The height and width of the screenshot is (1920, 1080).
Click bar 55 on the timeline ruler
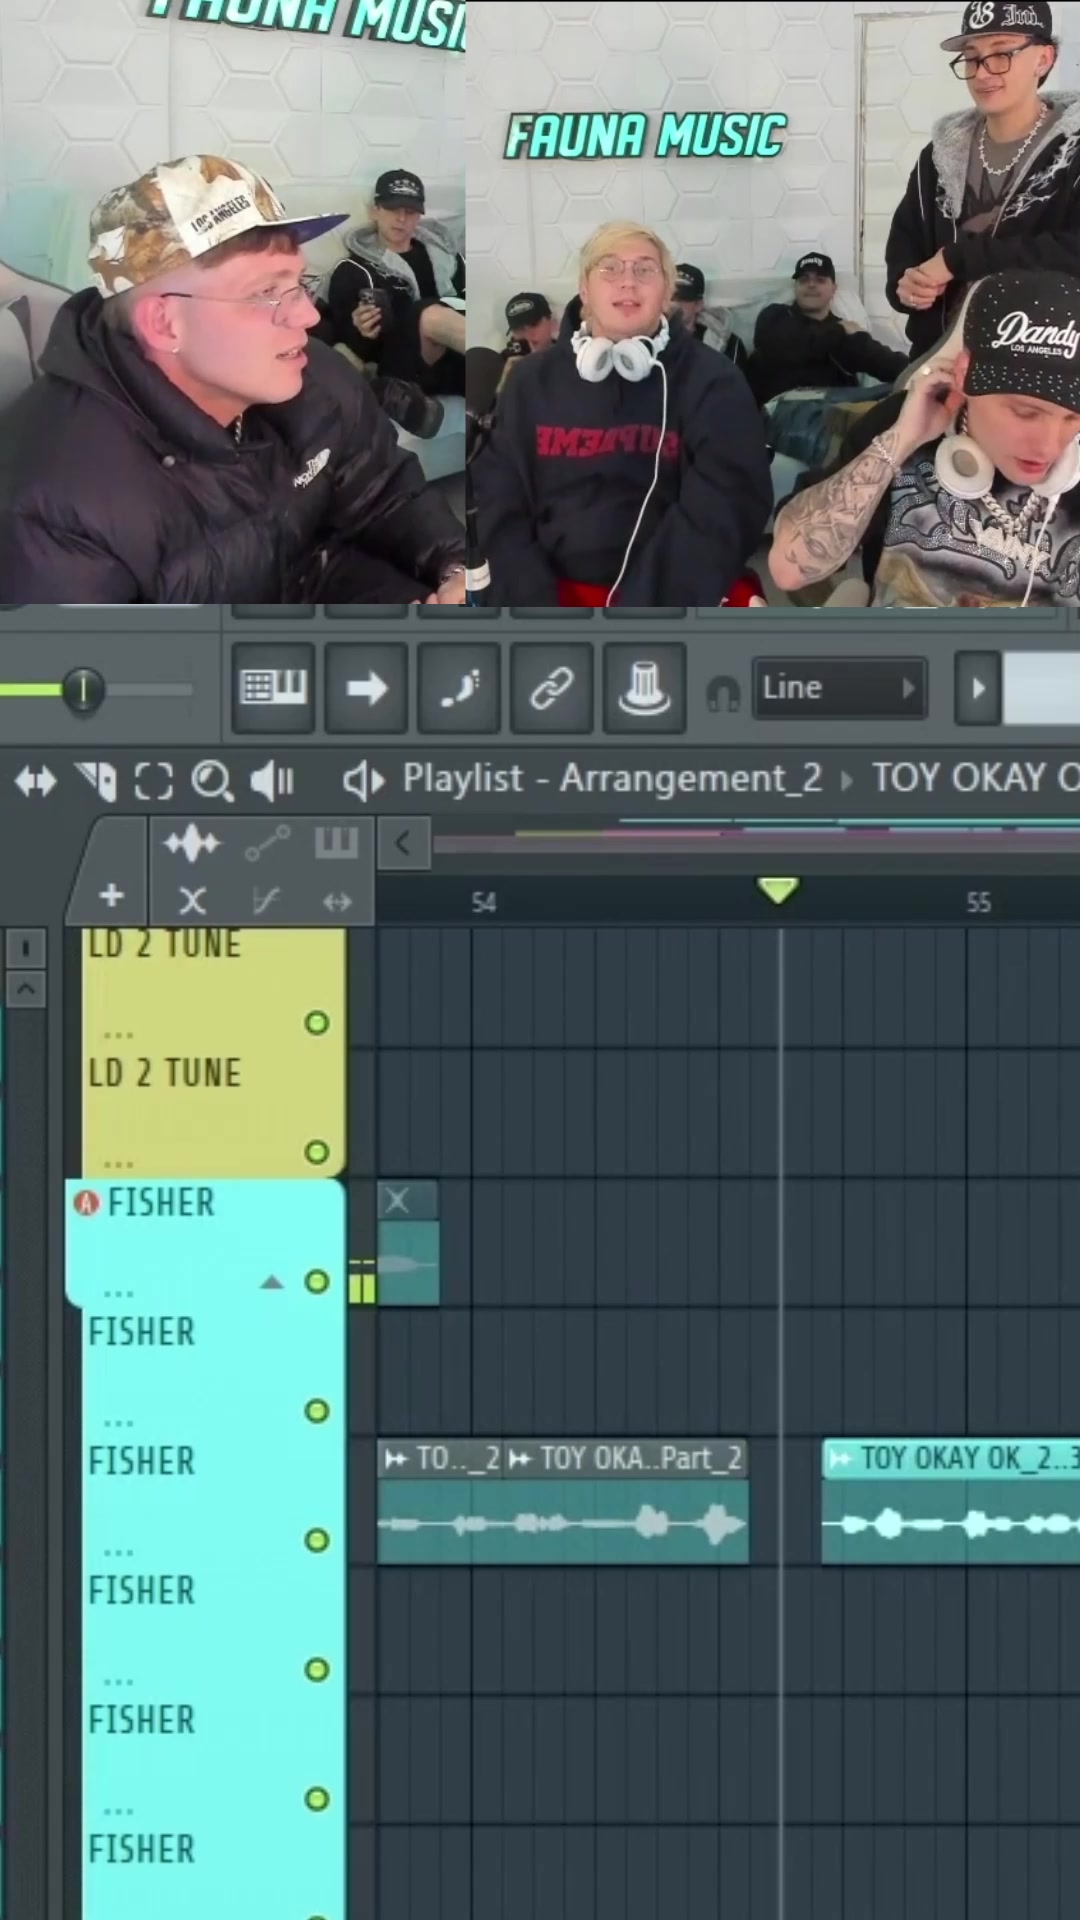pos(978,903)
